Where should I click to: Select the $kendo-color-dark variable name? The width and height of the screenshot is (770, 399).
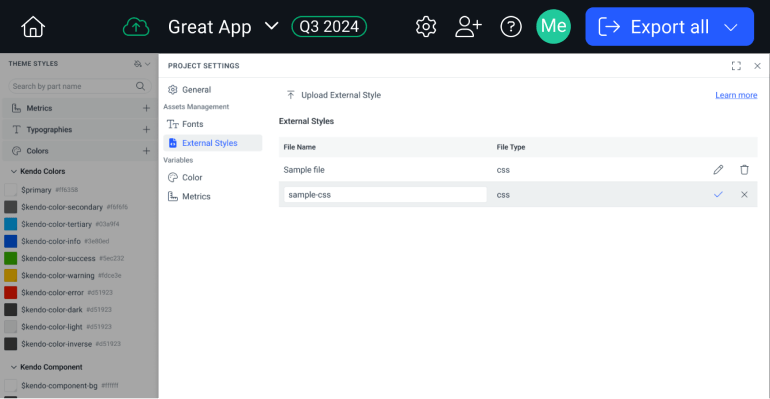point(52,310)
